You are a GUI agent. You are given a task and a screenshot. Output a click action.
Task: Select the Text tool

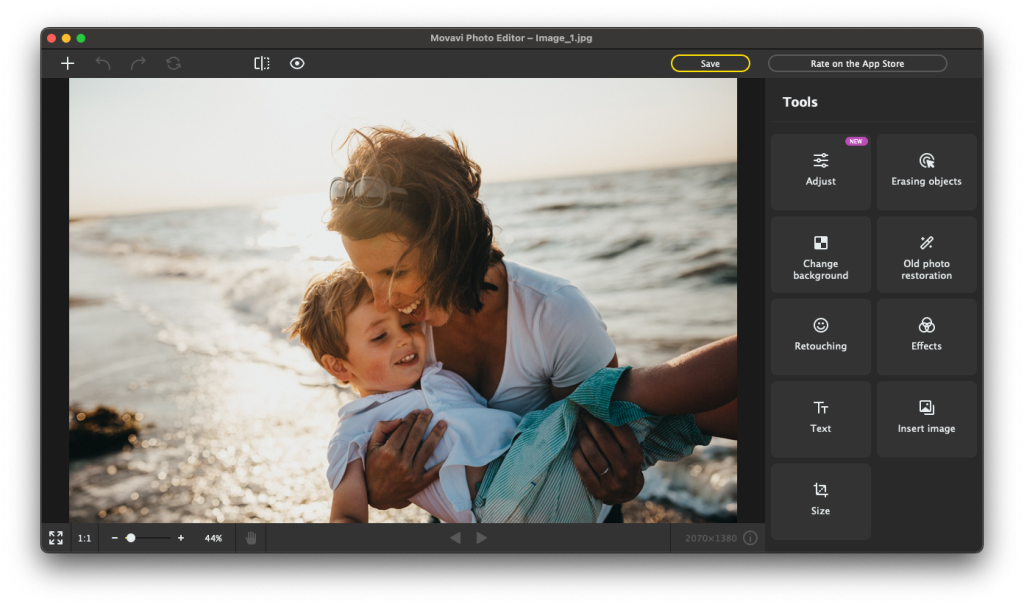(820, 418)
